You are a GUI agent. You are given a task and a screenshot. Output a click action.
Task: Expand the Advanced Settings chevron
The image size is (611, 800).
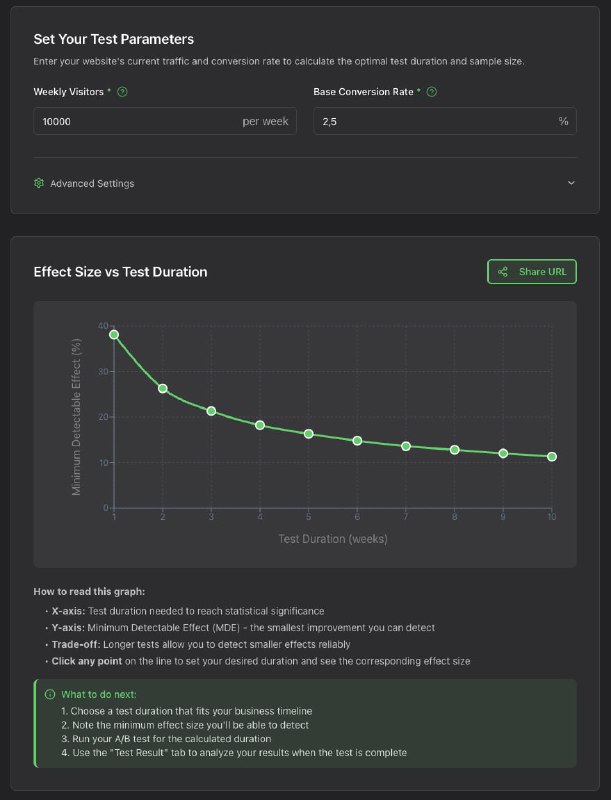point(571,183)
